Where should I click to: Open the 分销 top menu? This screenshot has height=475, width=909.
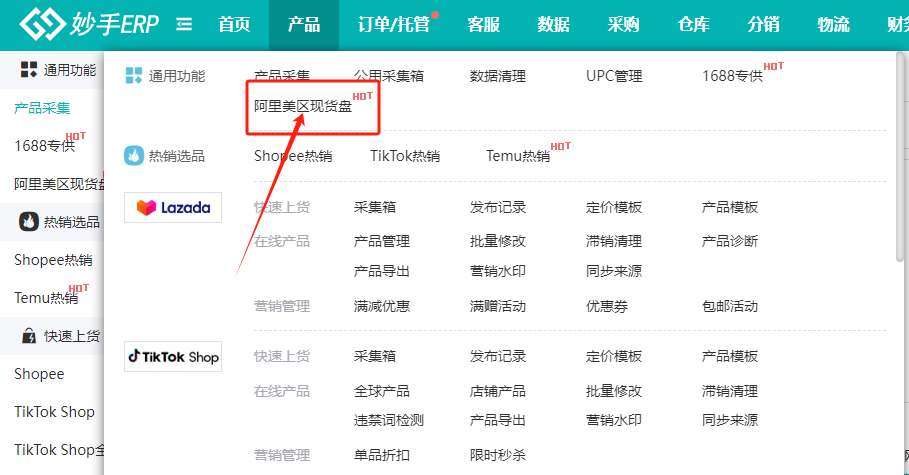[x=763, y=24]
